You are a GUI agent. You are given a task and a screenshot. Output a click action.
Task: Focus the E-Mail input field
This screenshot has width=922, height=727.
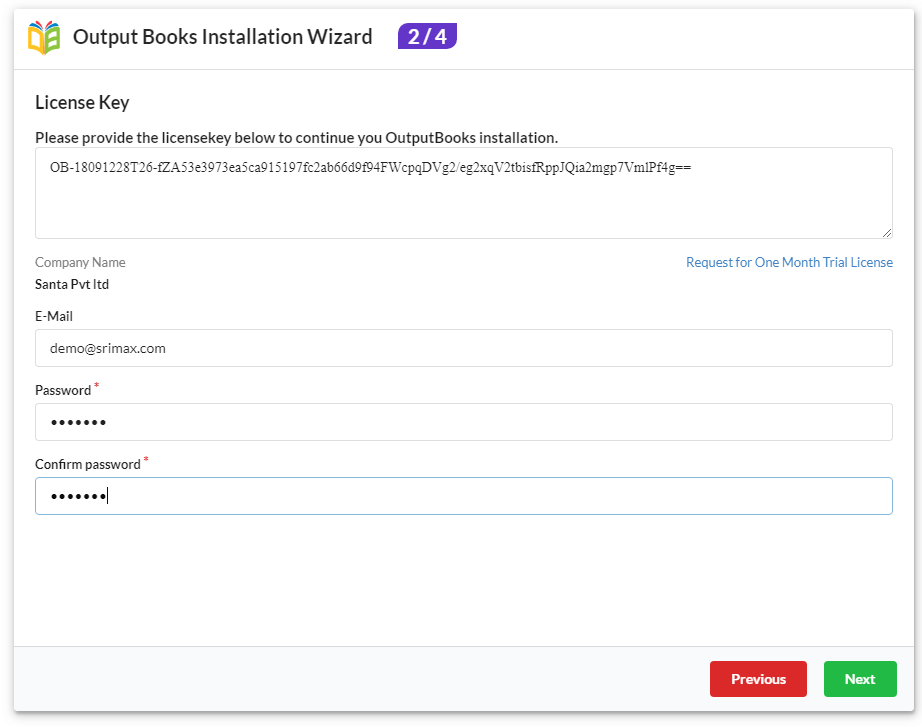point(463,348)
